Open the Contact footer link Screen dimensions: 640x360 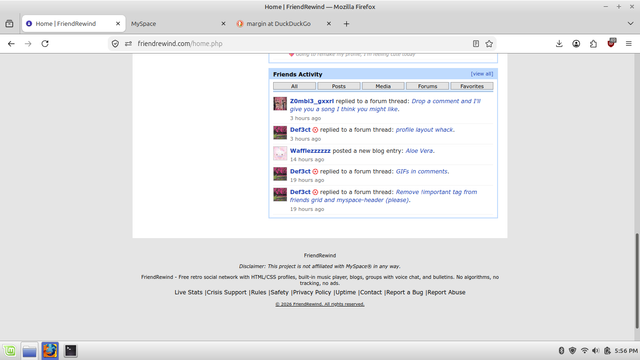coord(371,292)
